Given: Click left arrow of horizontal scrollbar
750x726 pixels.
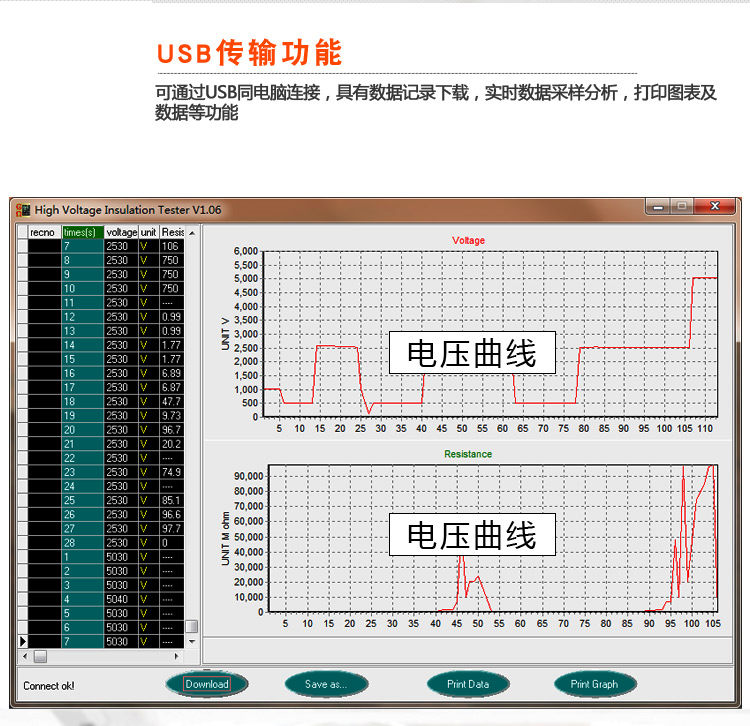Looking at the screenshot, I should tap(25, 656).
